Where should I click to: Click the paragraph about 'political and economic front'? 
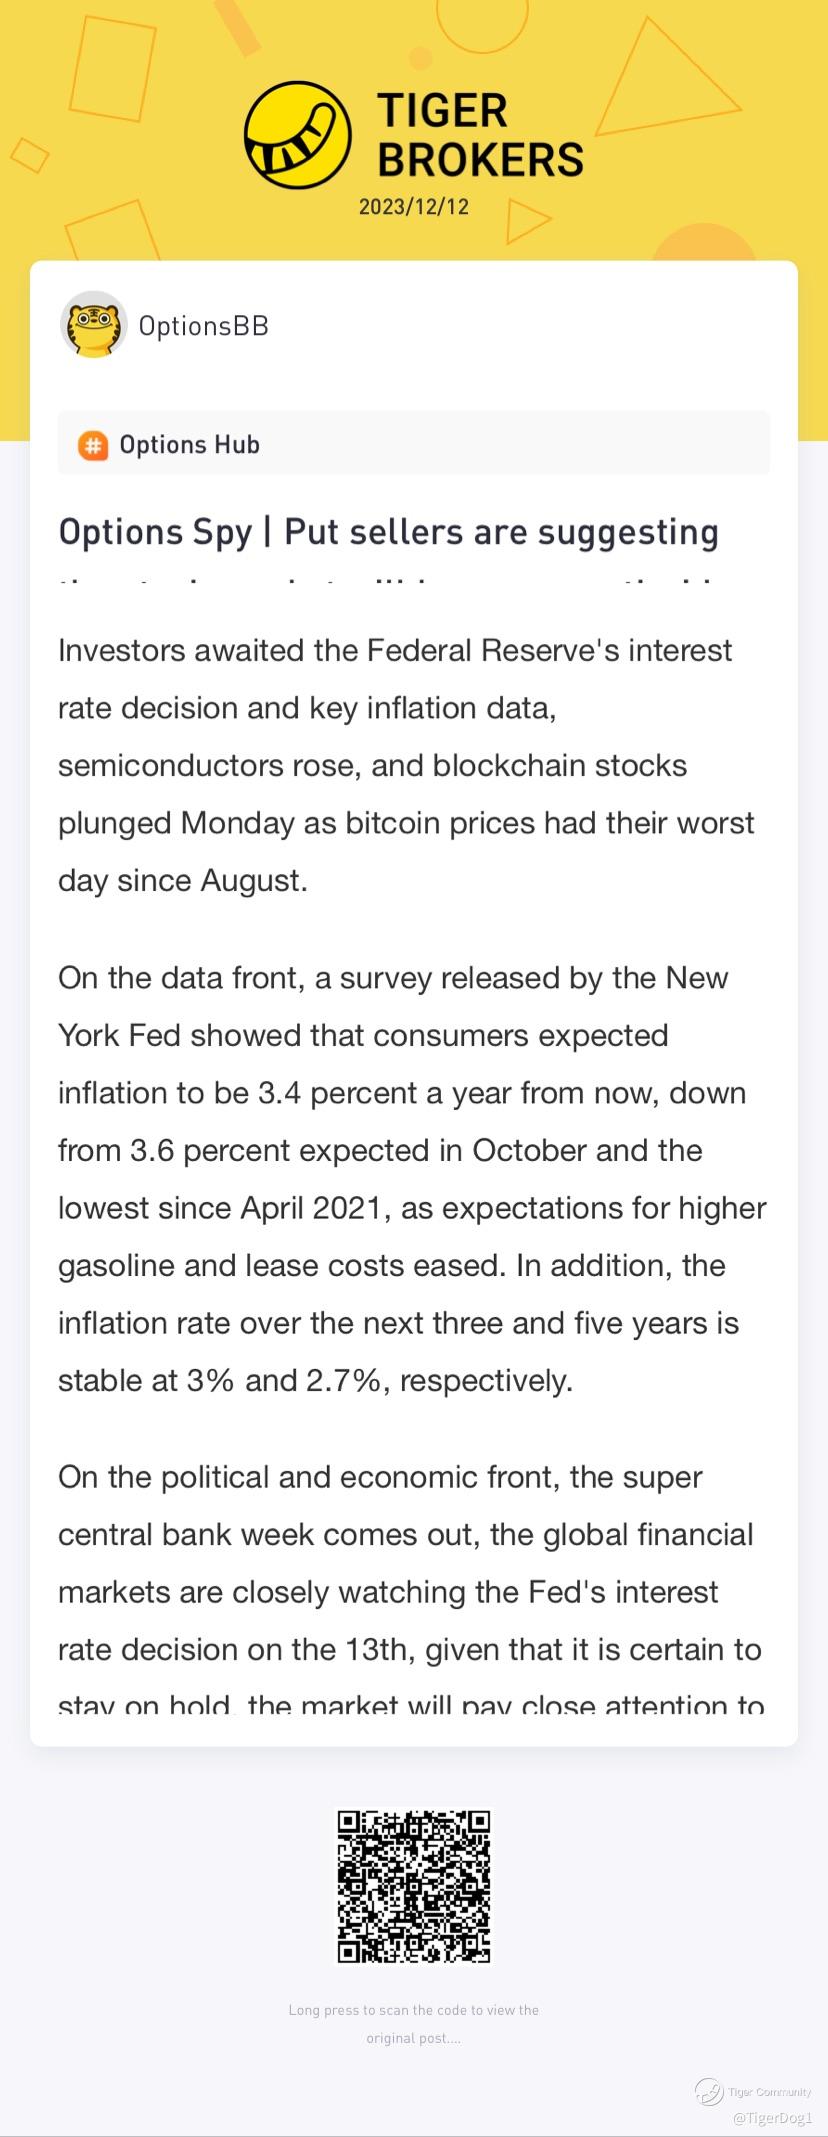point(410,1591)
